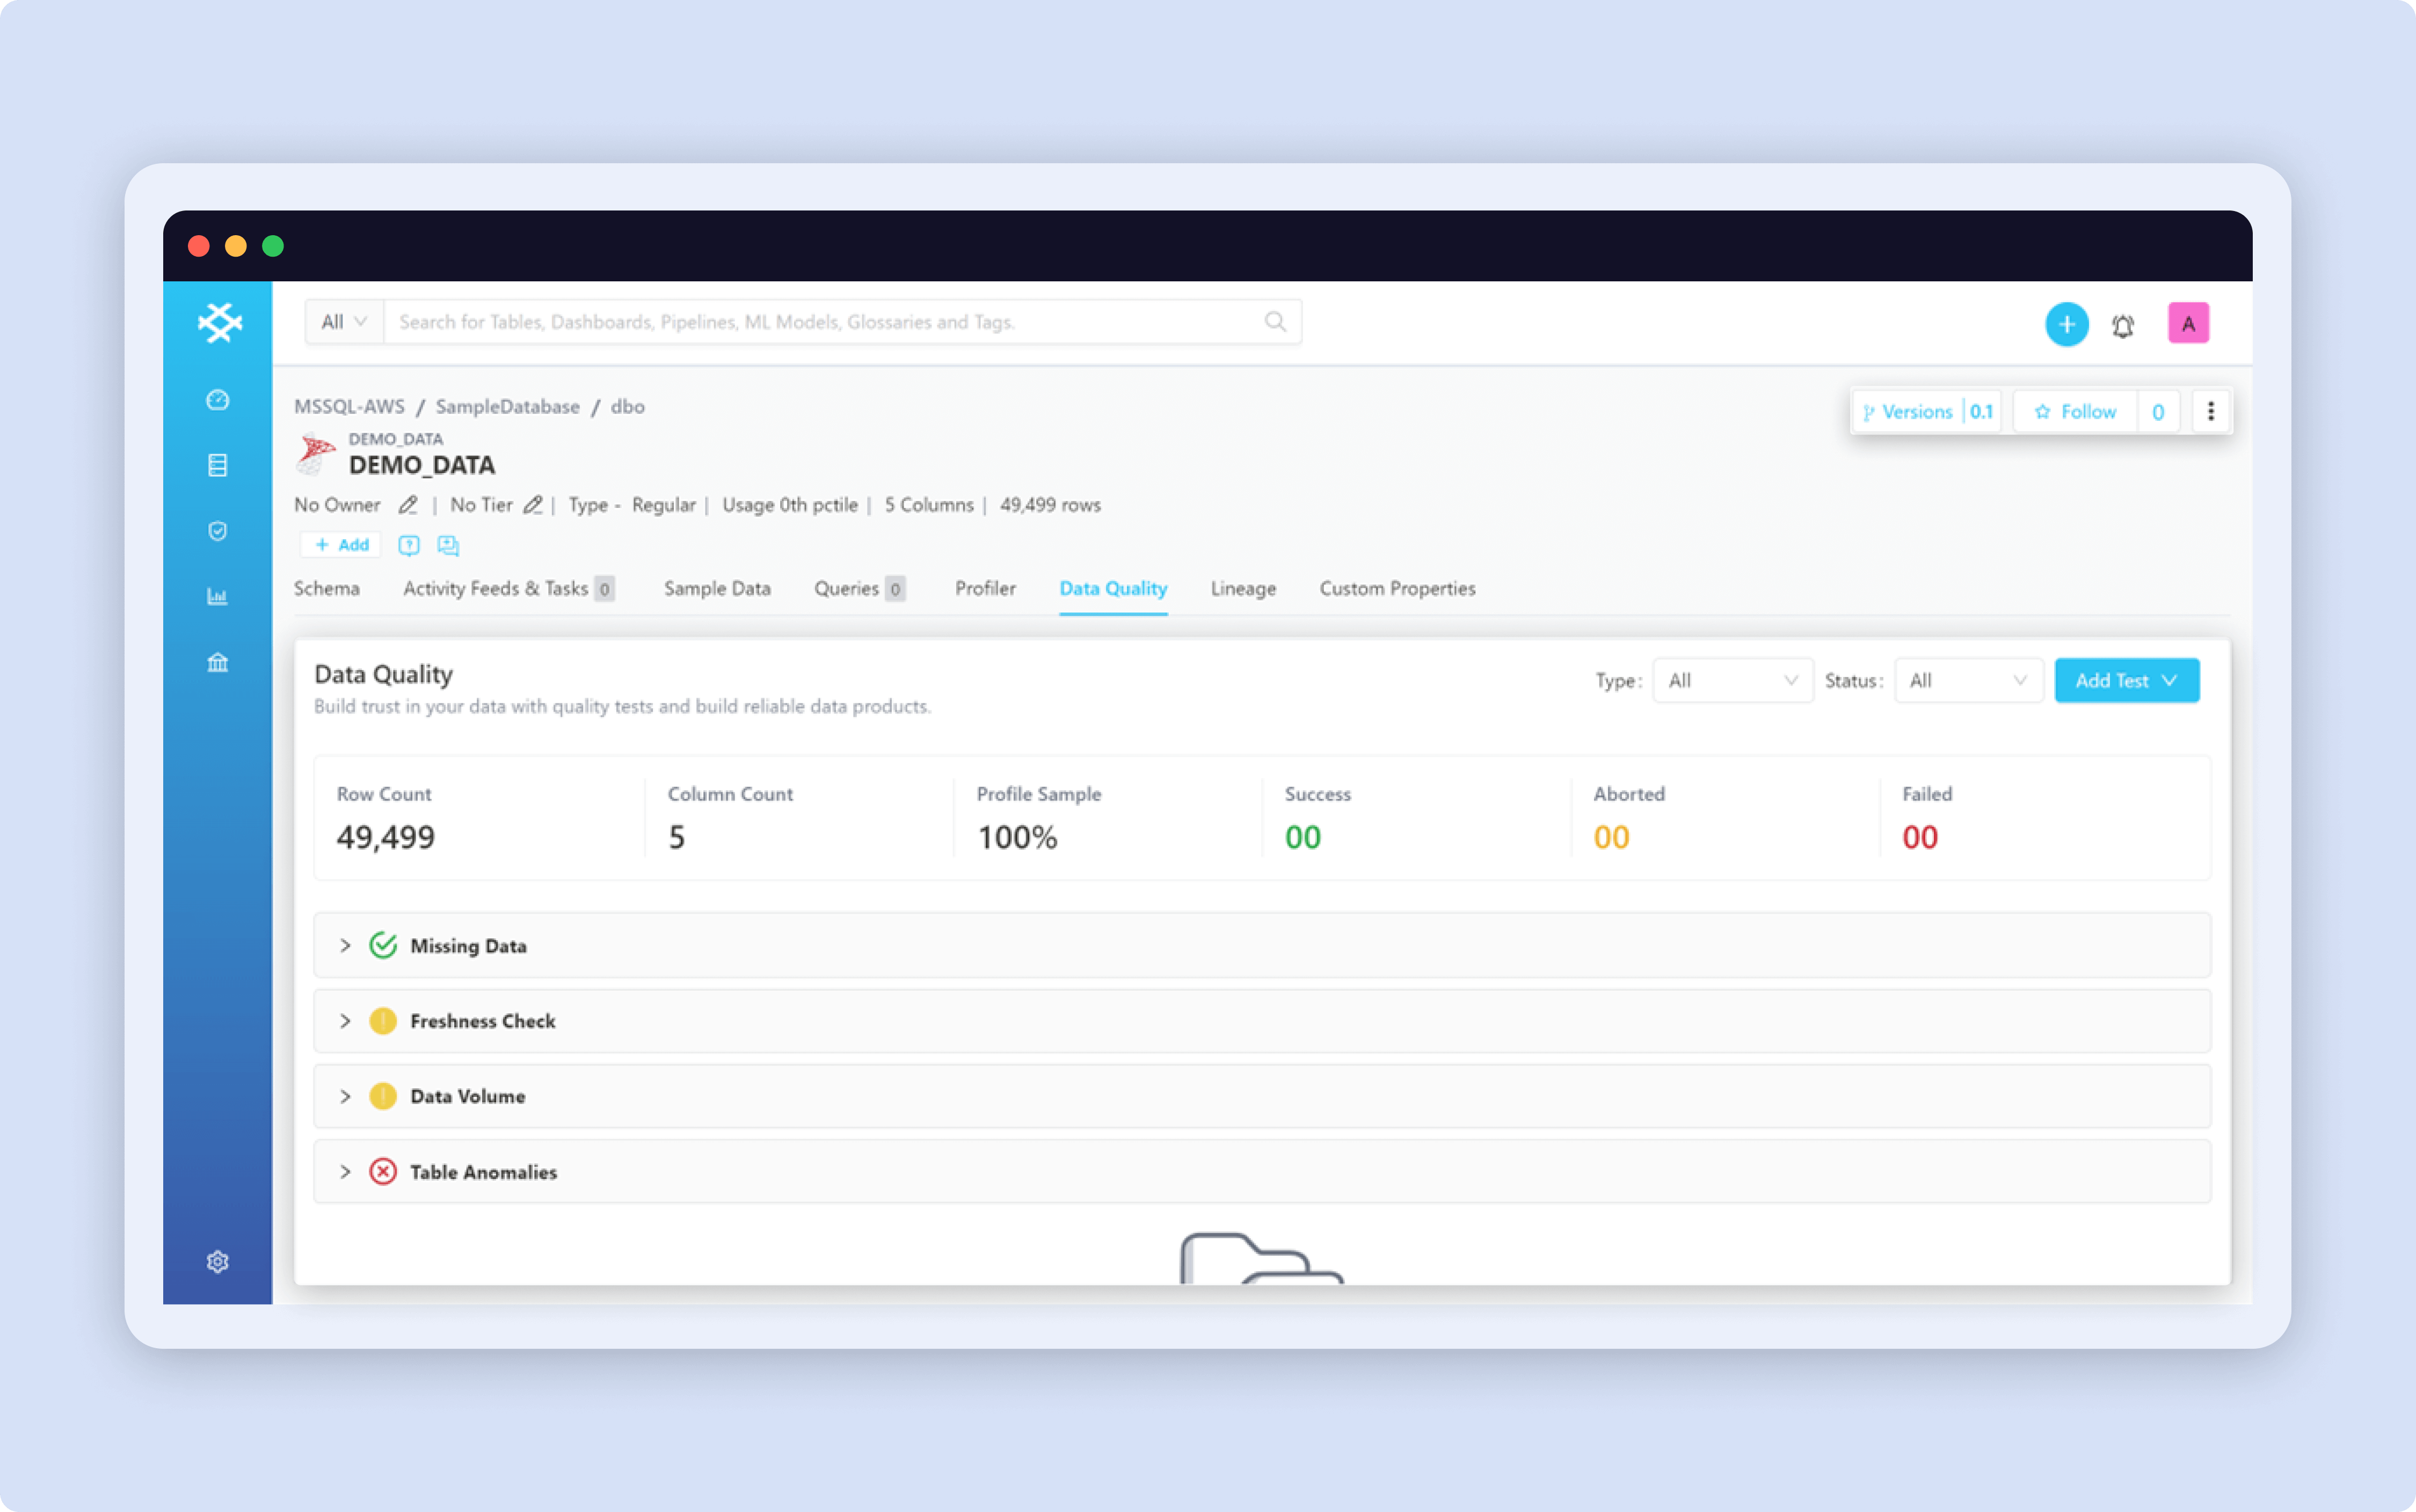Expand the Missing Data section

pos(345,945)
